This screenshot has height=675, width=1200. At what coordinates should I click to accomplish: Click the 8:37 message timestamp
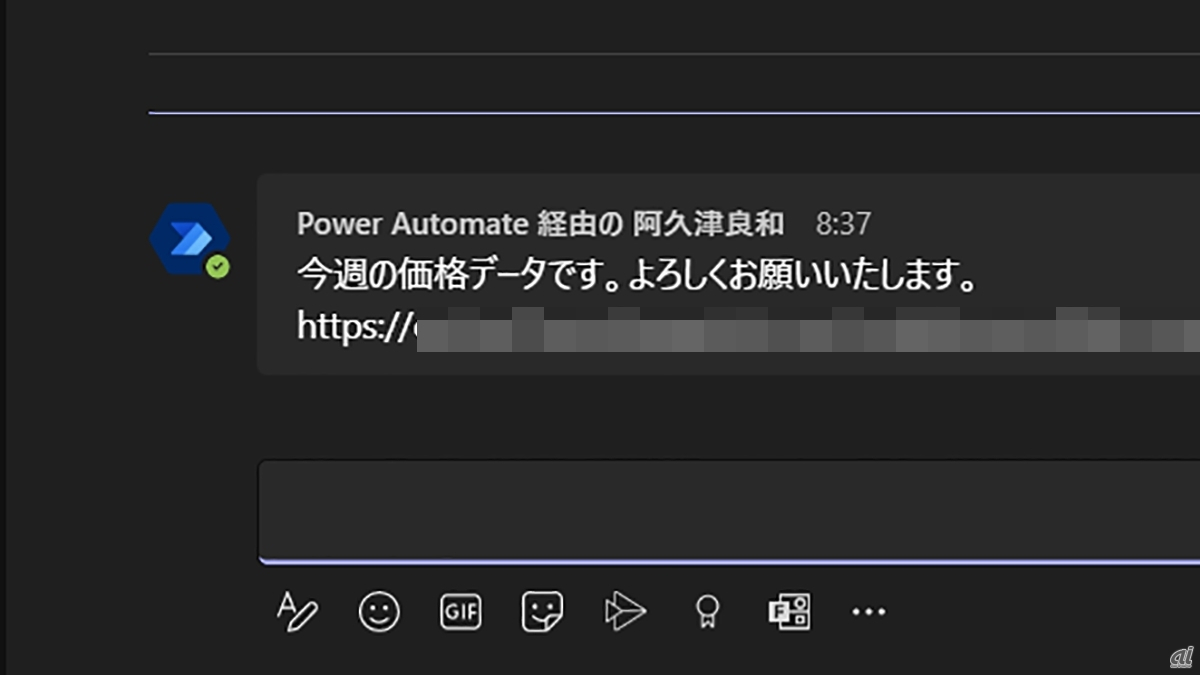click(x=843, y=224)
